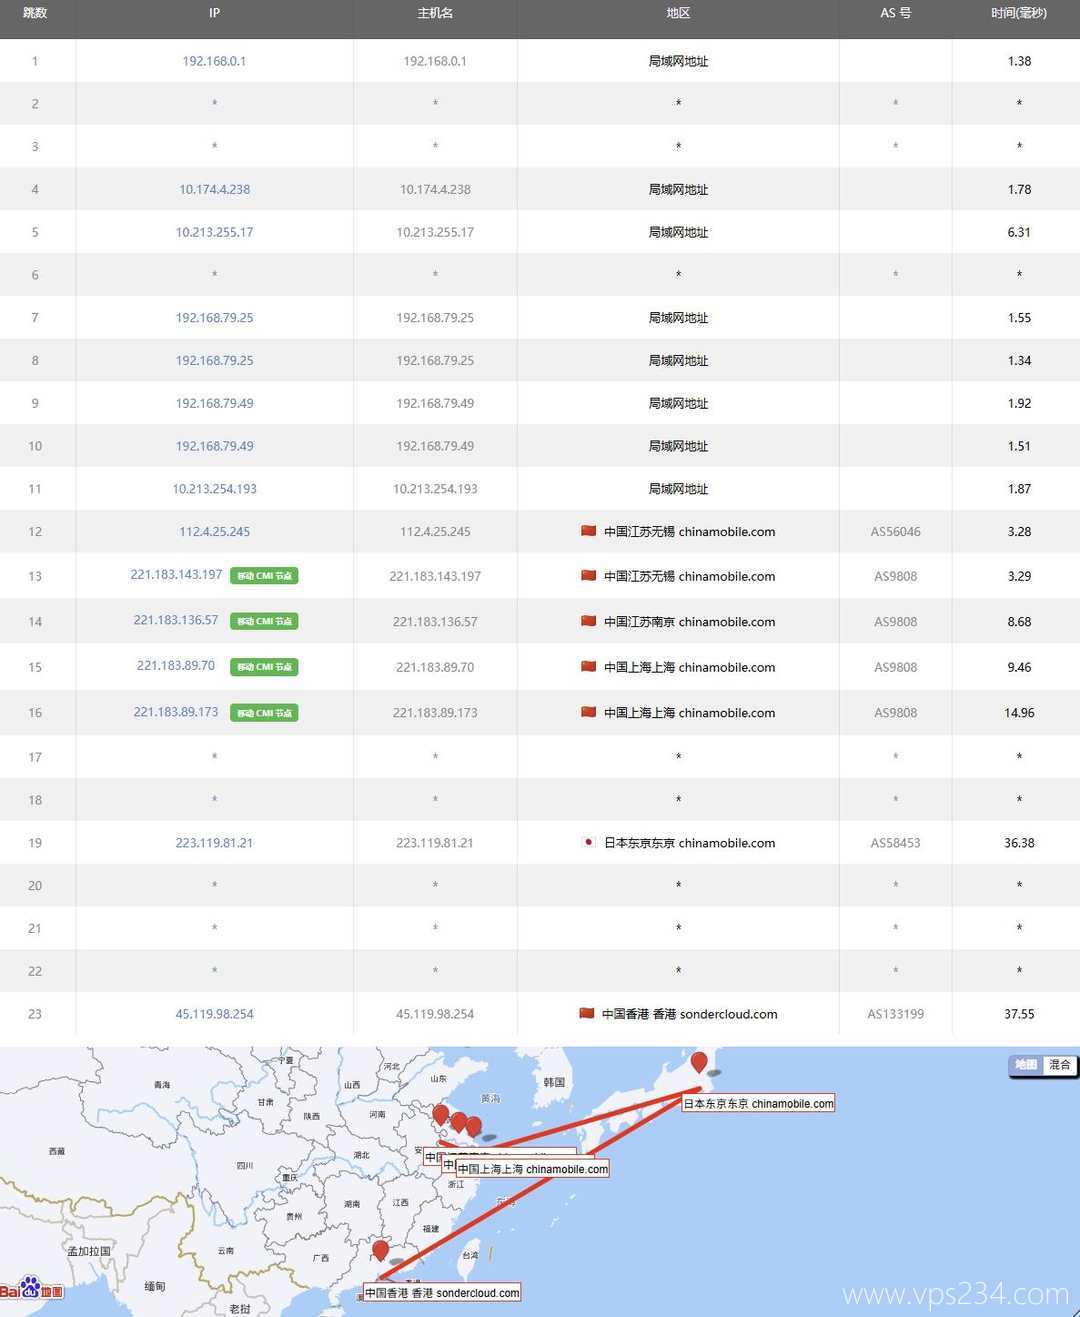Image resolution: width=1080 pixels, height=1317 pixels.
Task: Click the AS 号 column header
Action: click(x=895, y=13)
